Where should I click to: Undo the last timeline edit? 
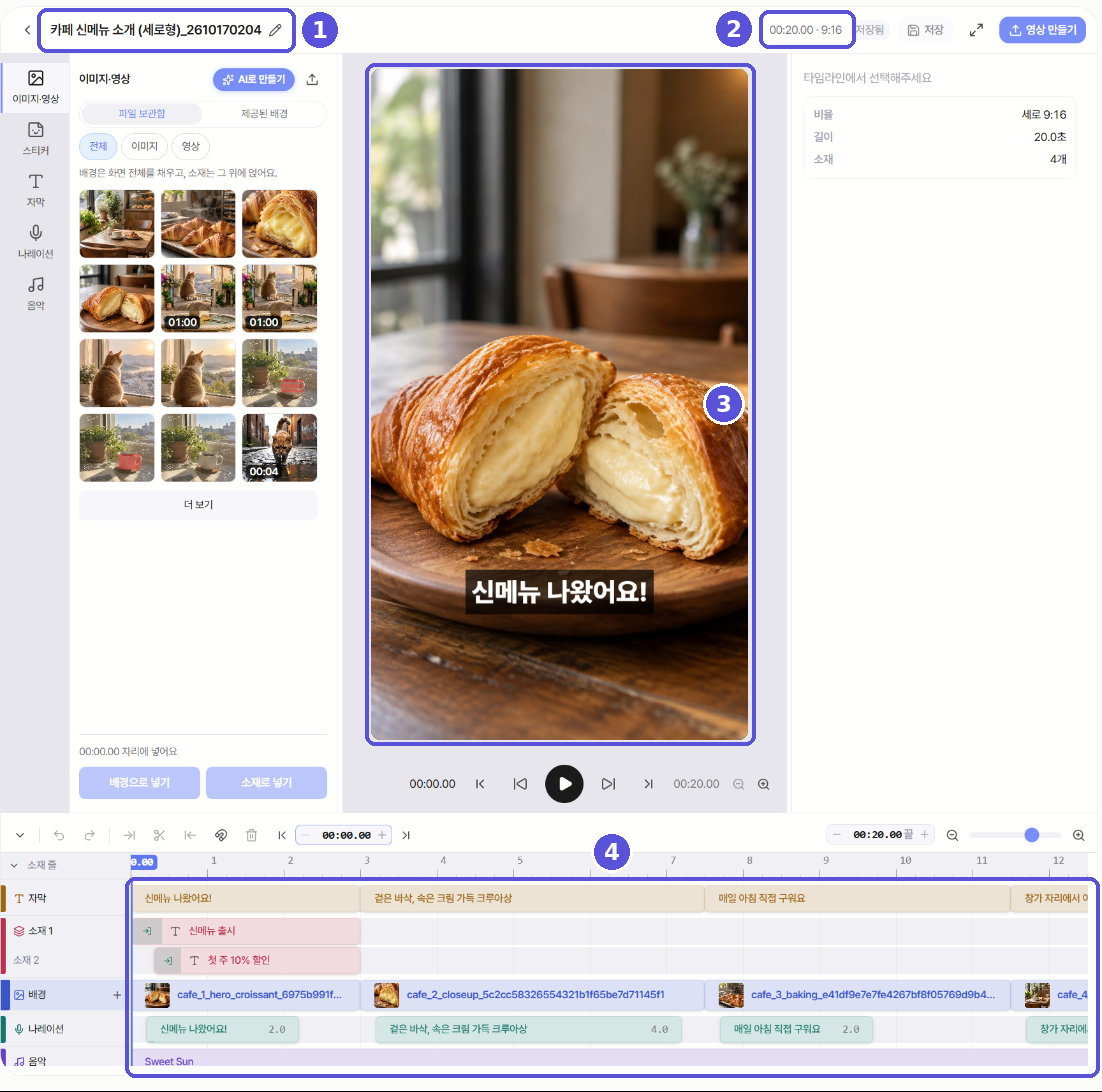tap(59, 835)
